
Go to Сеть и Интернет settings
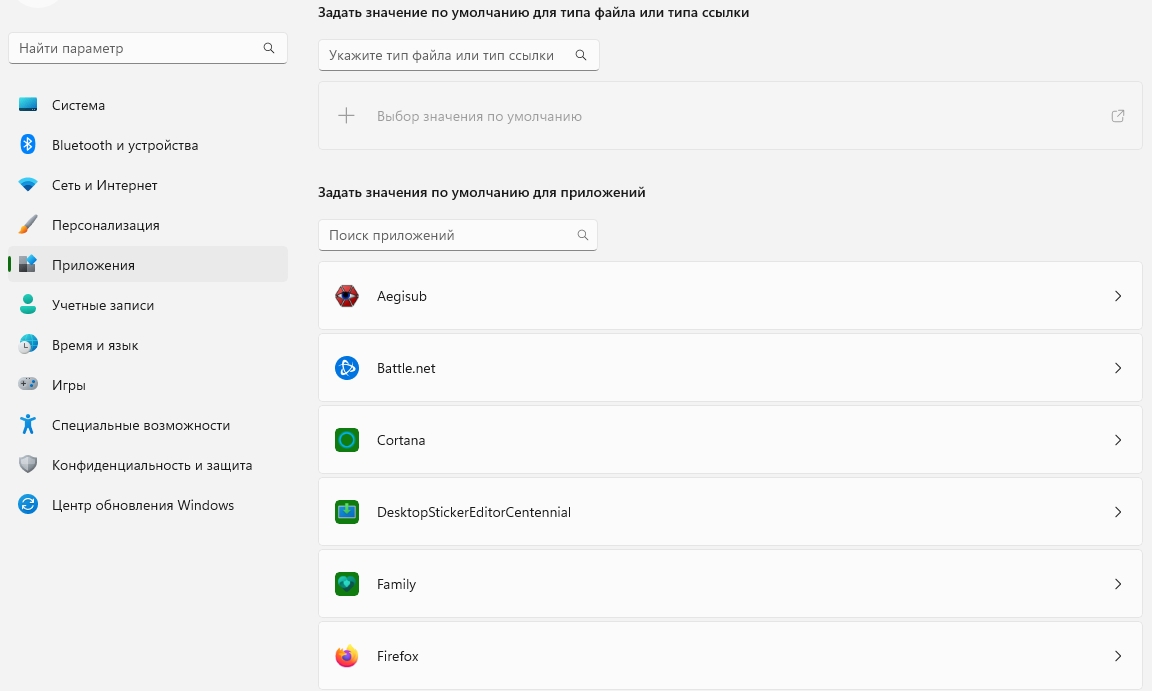click(x=148, y=185)
